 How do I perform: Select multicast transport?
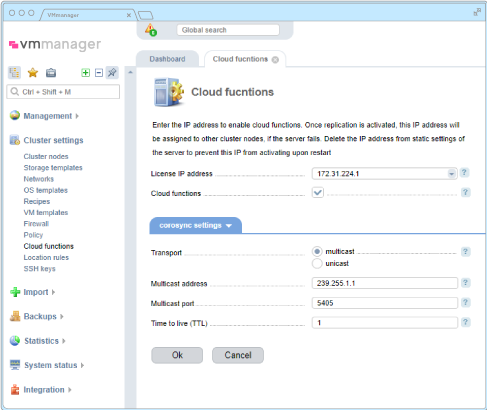coord(317,251)
